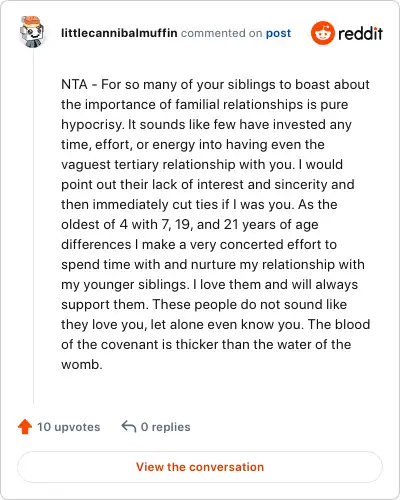
Task: Click the word "hypocrisy." in the comment
Action: click(93, 125)
